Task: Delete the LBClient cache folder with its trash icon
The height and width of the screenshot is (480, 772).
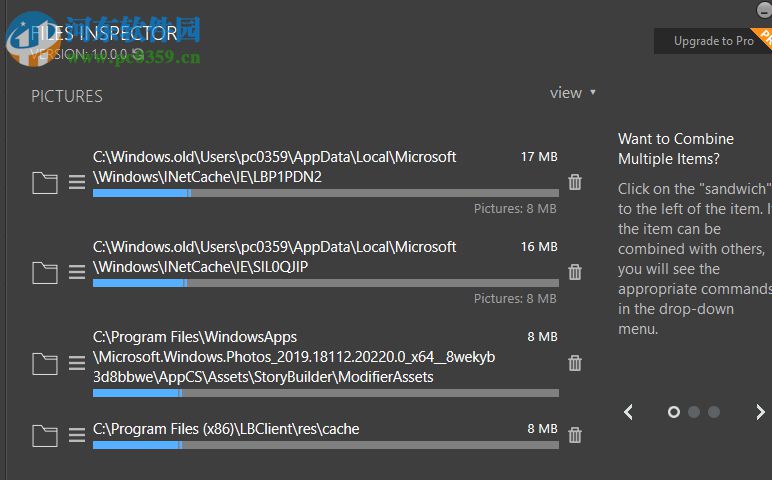Action: pyautogui.click(x=575, y=435)
